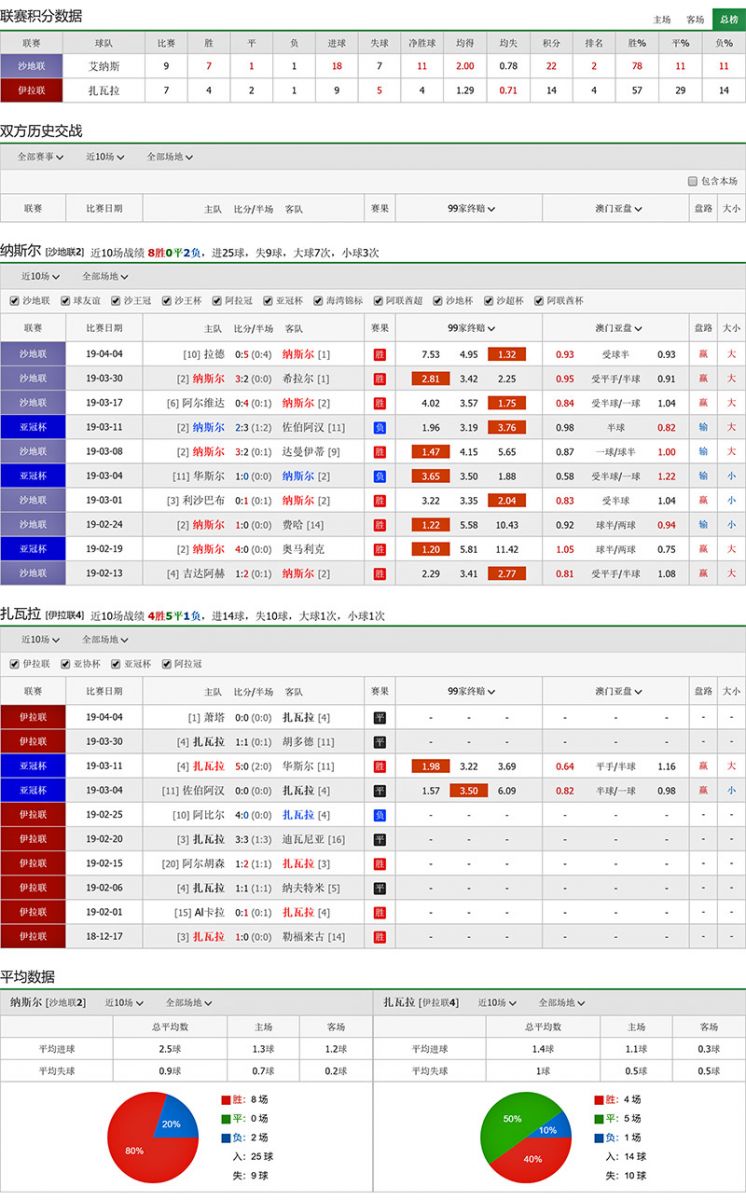Expand 99家终赔 dropdown in 双方历史交战 table
The width and height of the screenshot is (746, 1200).
469,208
